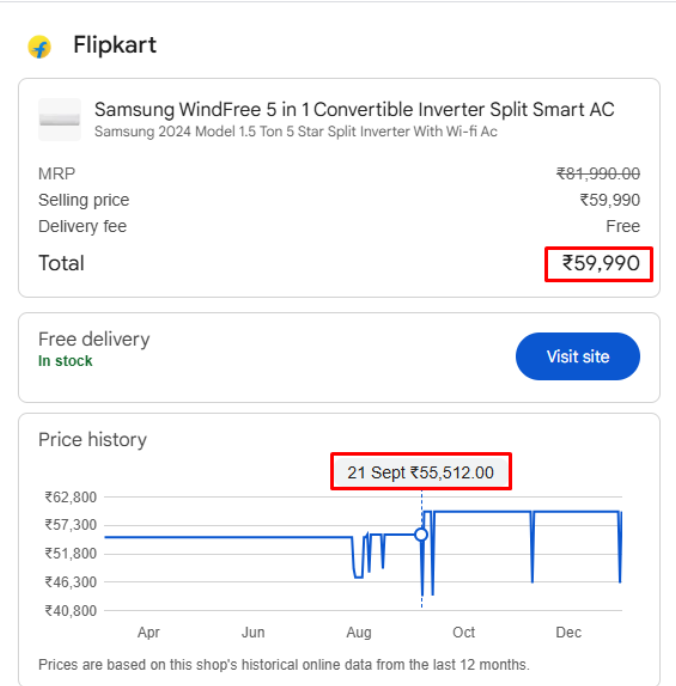676x686 pixels.
Task: Click the product subtitle about 1.5 Ton model
Action: (x=296, y=131)
